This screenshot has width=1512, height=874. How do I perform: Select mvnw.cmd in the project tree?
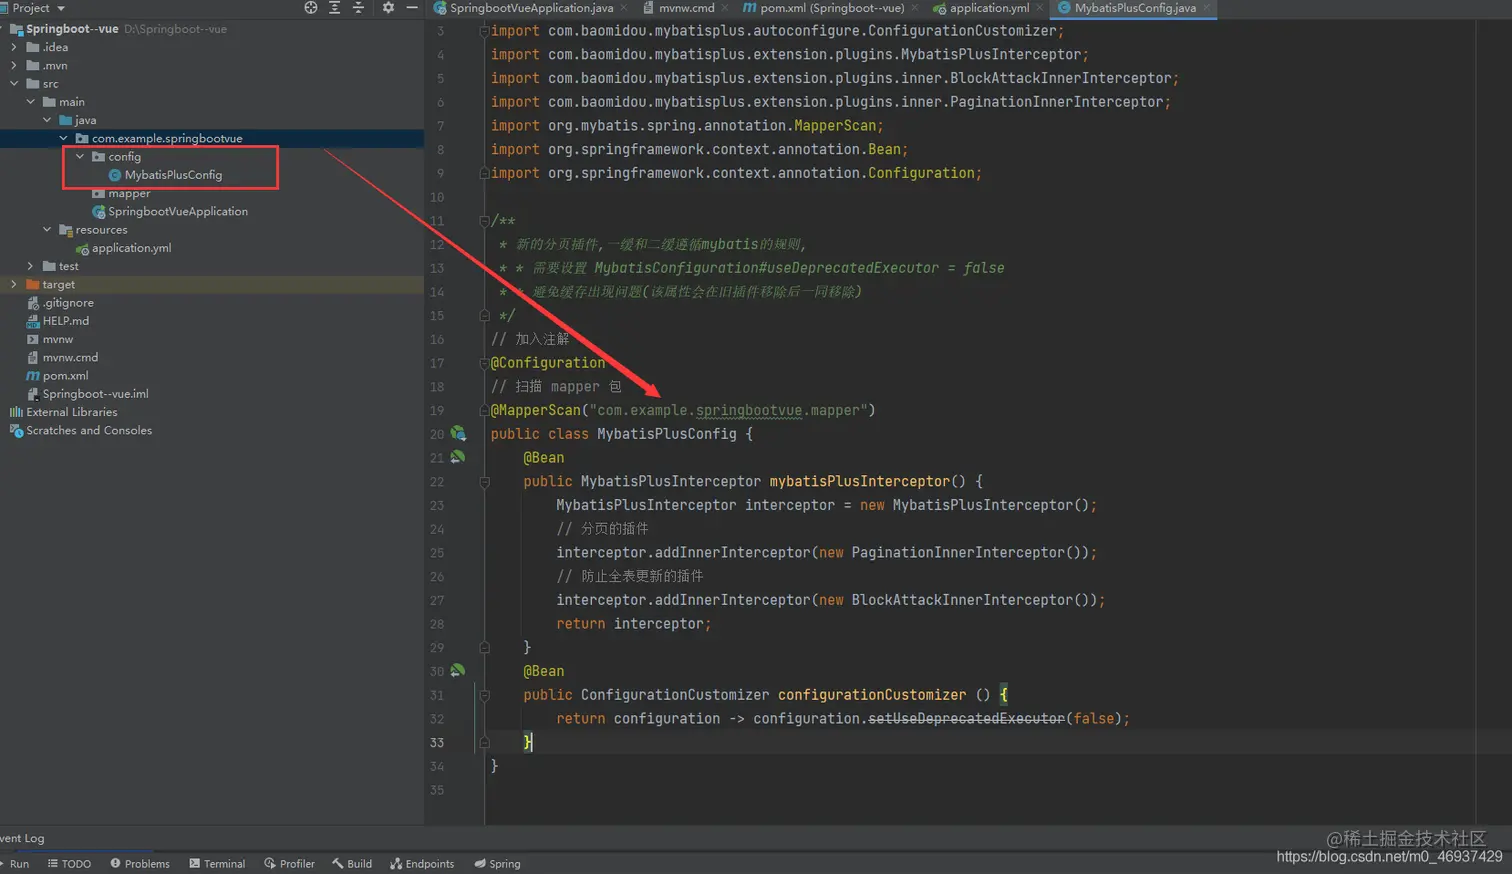click(70, 357)
